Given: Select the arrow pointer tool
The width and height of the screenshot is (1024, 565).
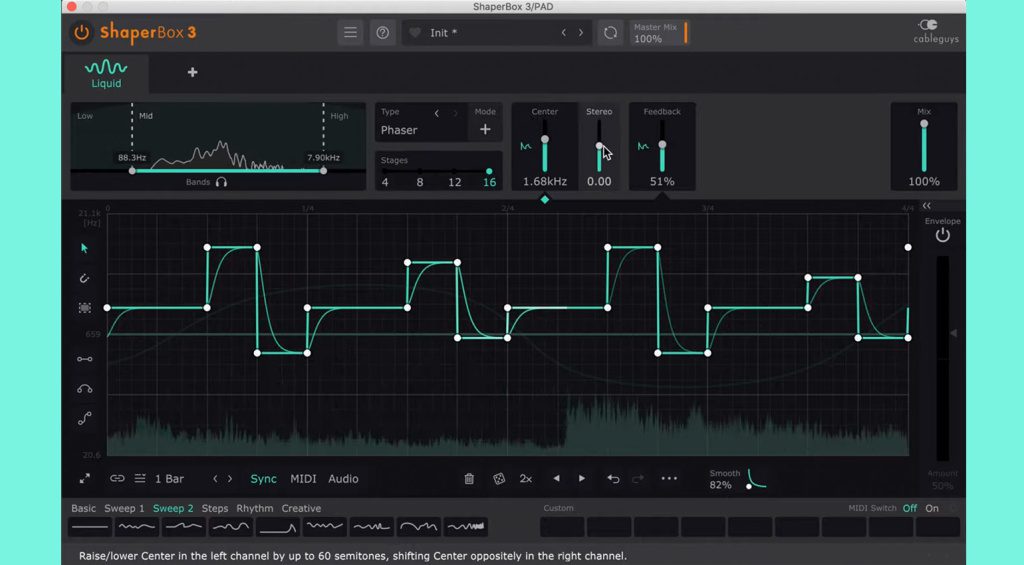Looking at the screenshot, I should 85,248.
